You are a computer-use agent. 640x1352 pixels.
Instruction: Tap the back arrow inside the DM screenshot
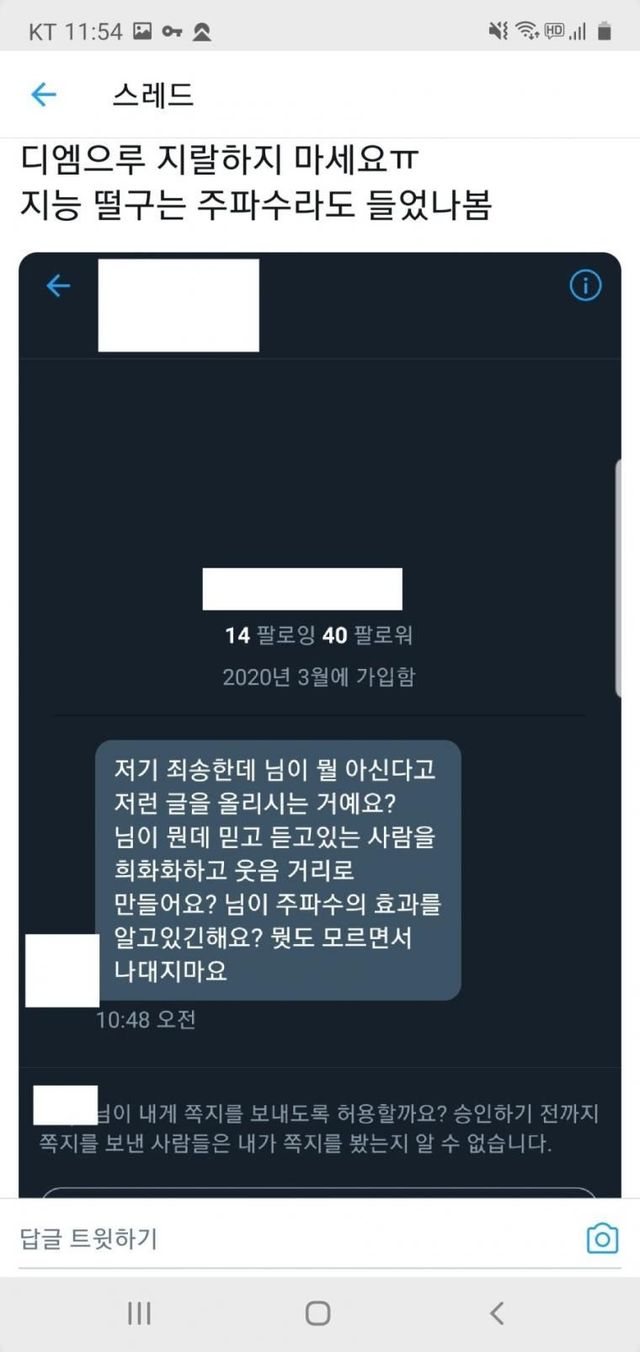tap(58, 287)
